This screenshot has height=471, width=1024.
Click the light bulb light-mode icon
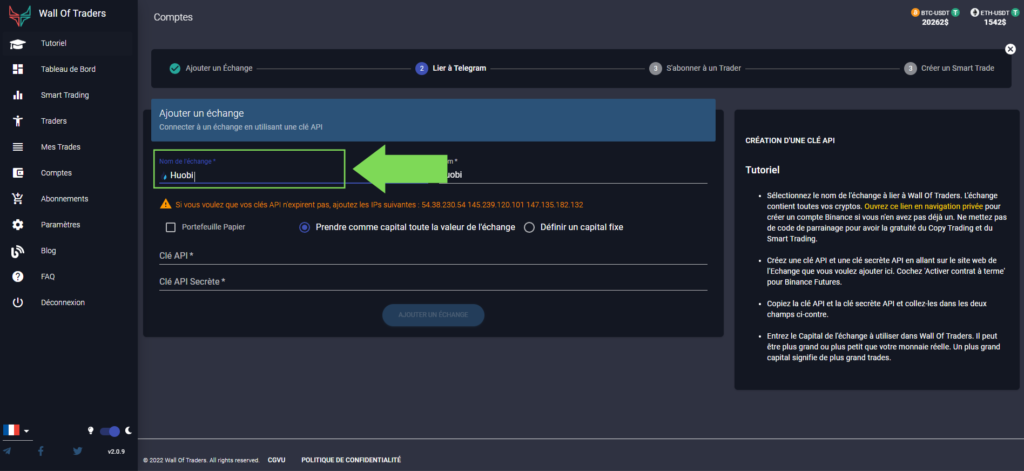pos(91,430)
